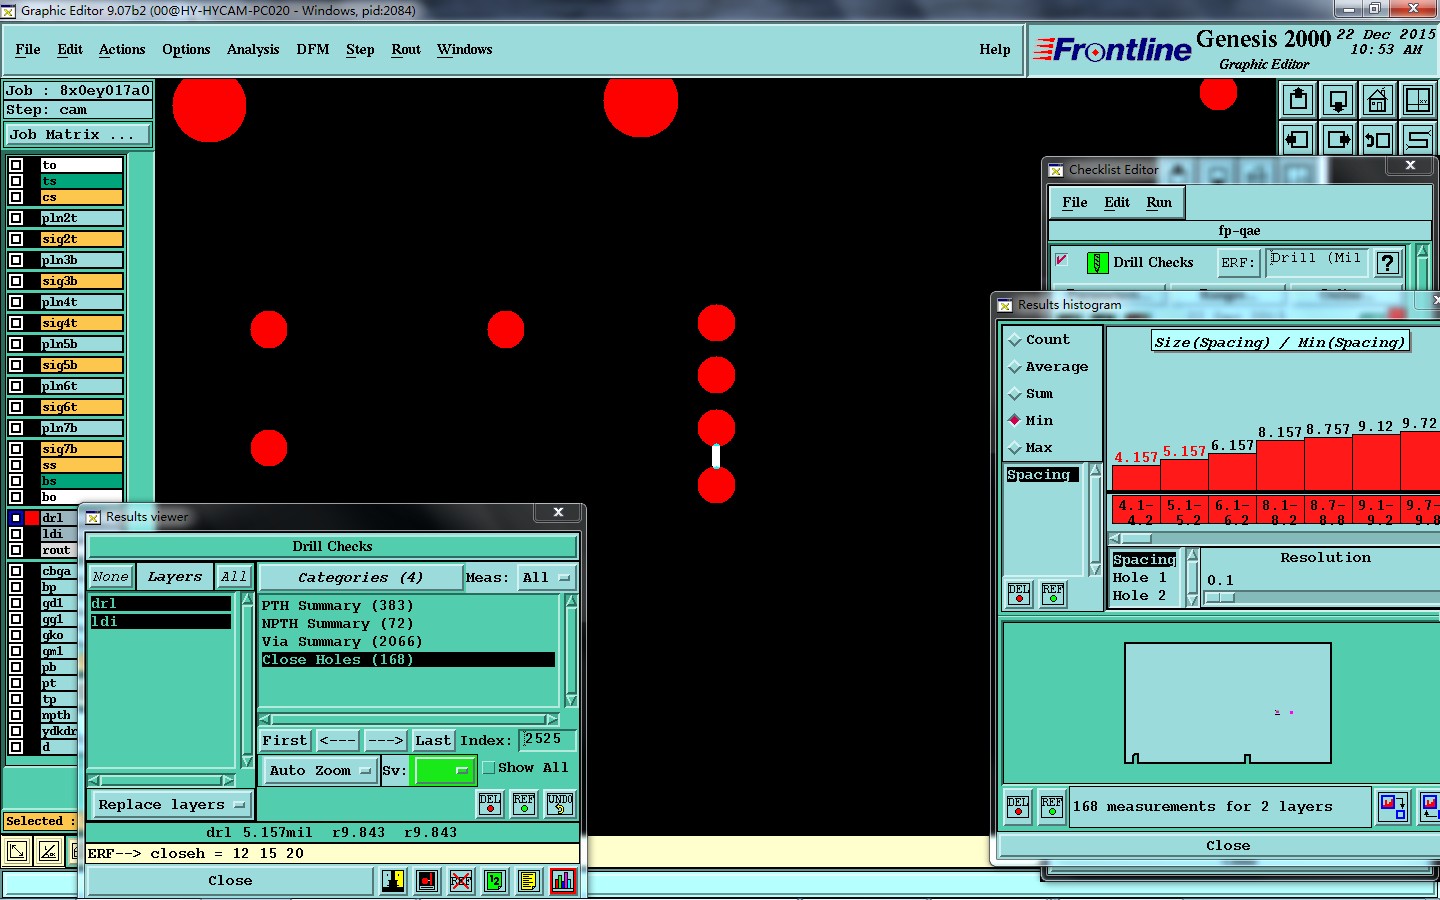Viewport: 1440px width, 900px height.
Task: Click the previous view undo icon
Action: tap(1378, 139)
